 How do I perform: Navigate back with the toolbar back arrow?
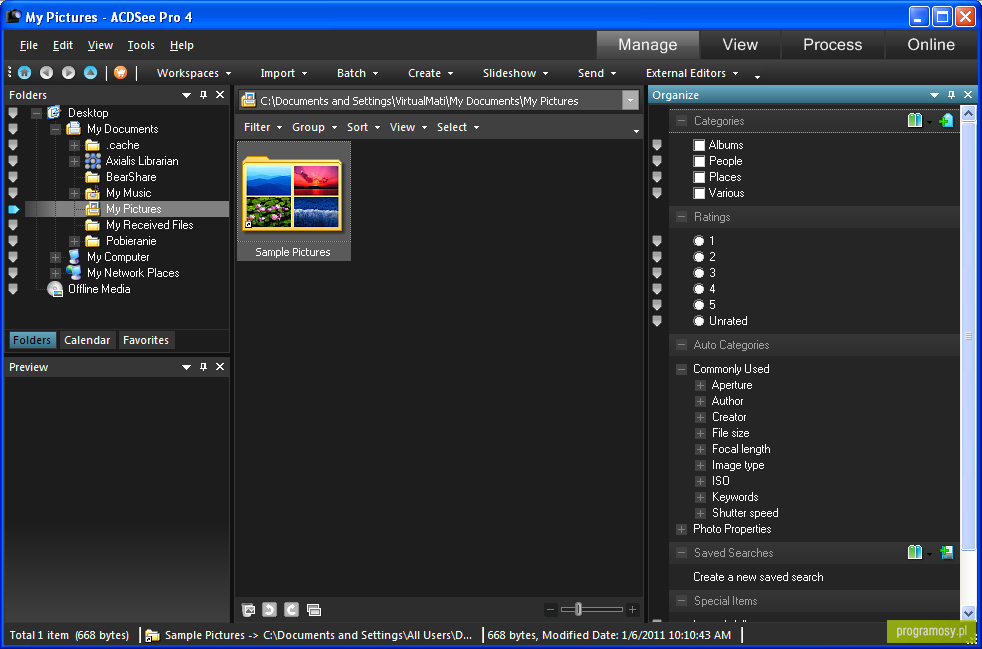point(46,73)
